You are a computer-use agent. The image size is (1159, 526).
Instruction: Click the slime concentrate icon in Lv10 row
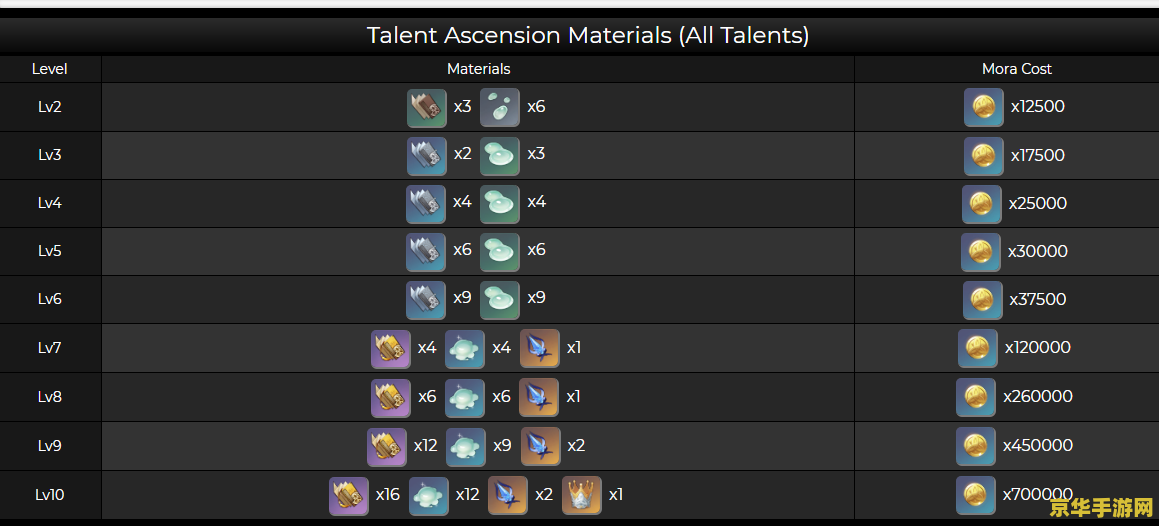coord(429,495)
